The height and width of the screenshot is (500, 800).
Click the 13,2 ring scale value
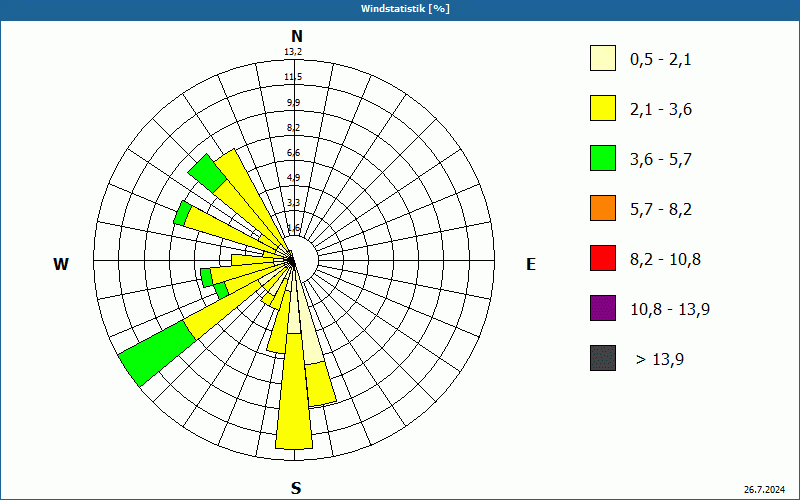pos(293,52)
